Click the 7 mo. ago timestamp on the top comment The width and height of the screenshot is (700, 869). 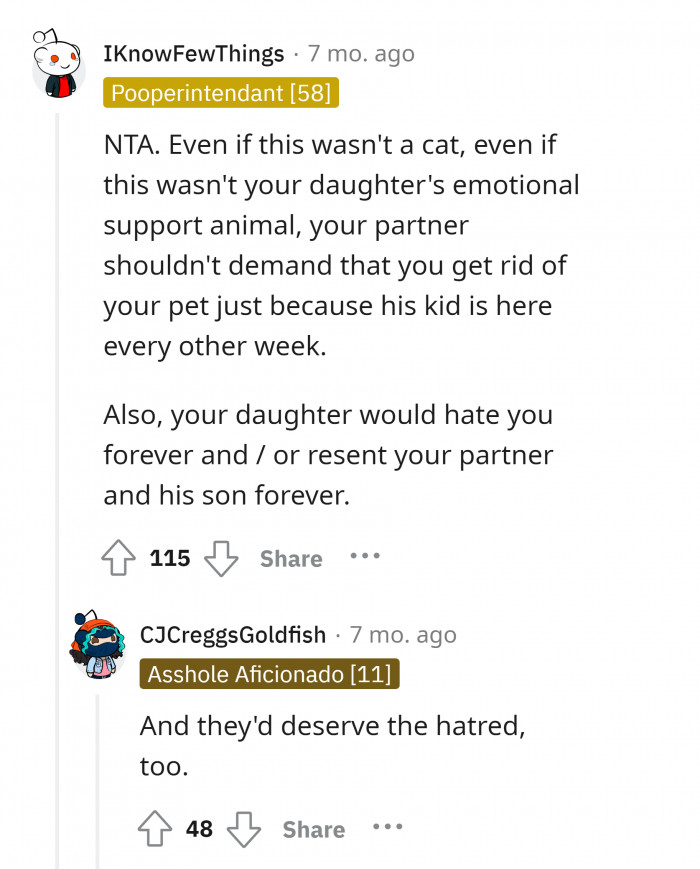[x=362, y=54]
